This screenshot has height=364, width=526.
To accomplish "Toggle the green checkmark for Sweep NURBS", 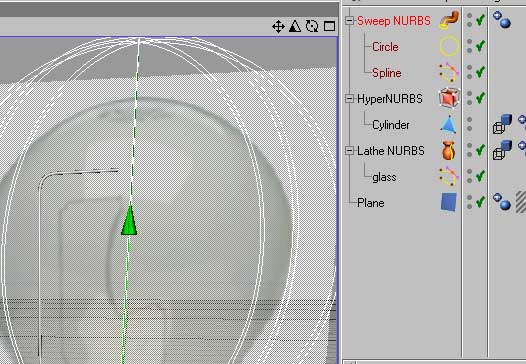I will [480, 20].
